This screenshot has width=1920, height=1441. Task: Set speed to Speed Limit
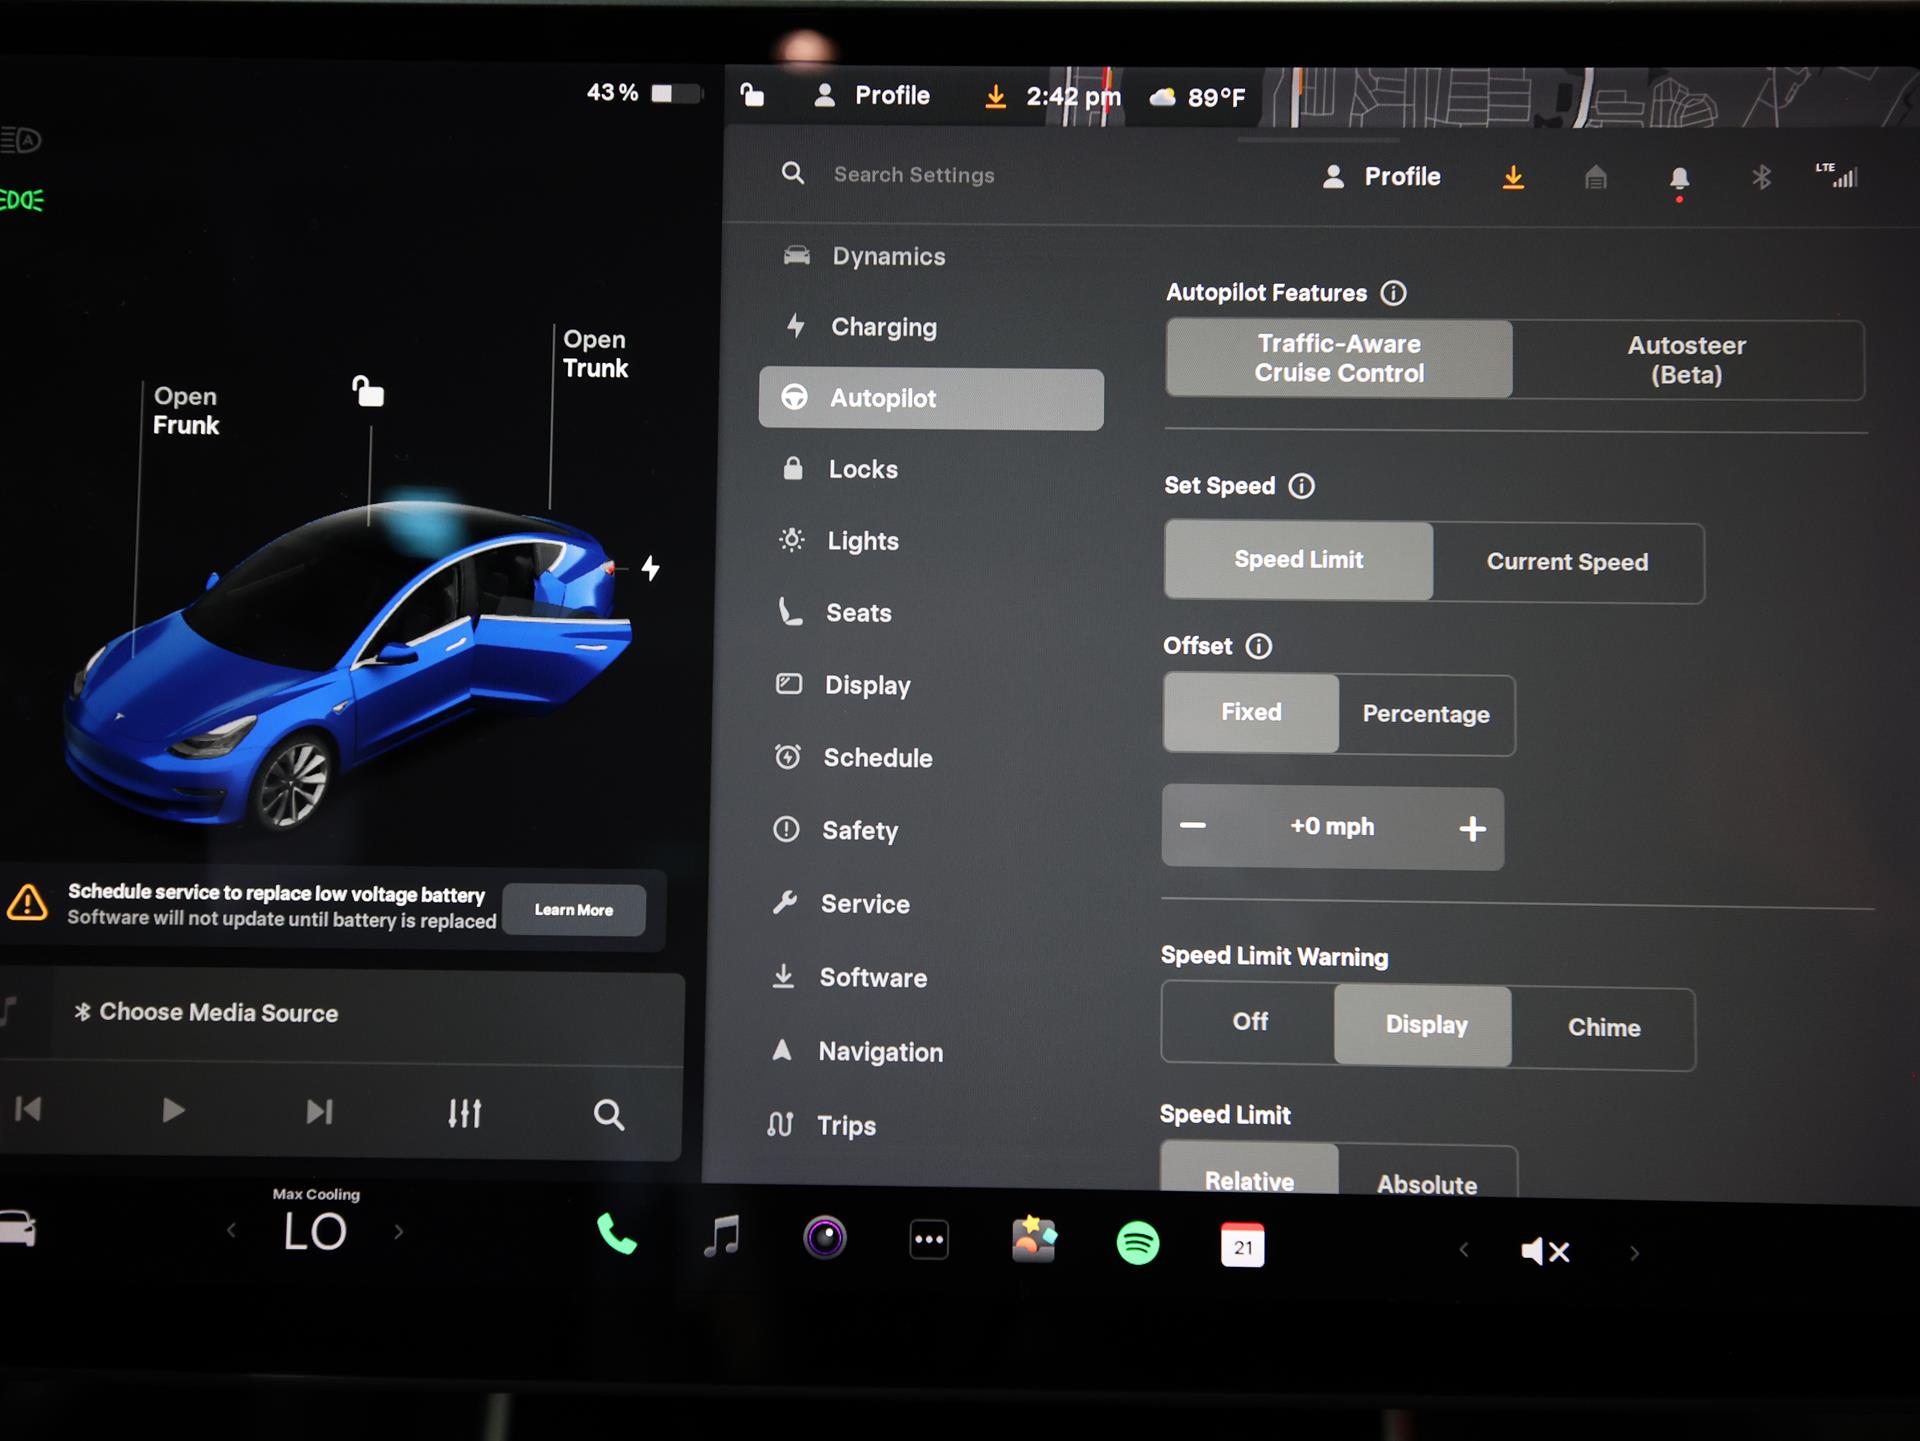coord(1298,560)
